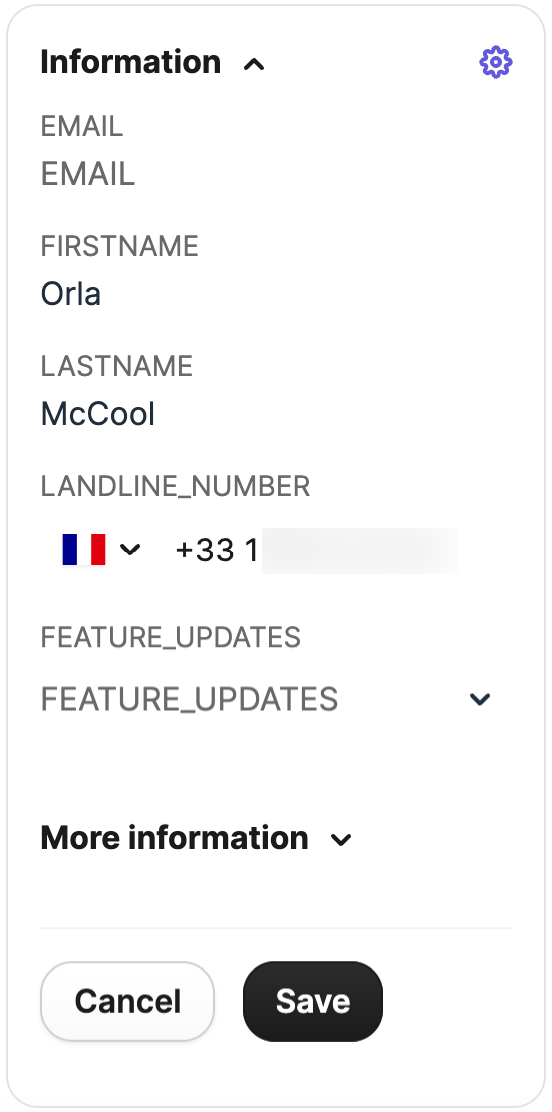
Task: Click the Cancel button
Action: (128, 1001)
